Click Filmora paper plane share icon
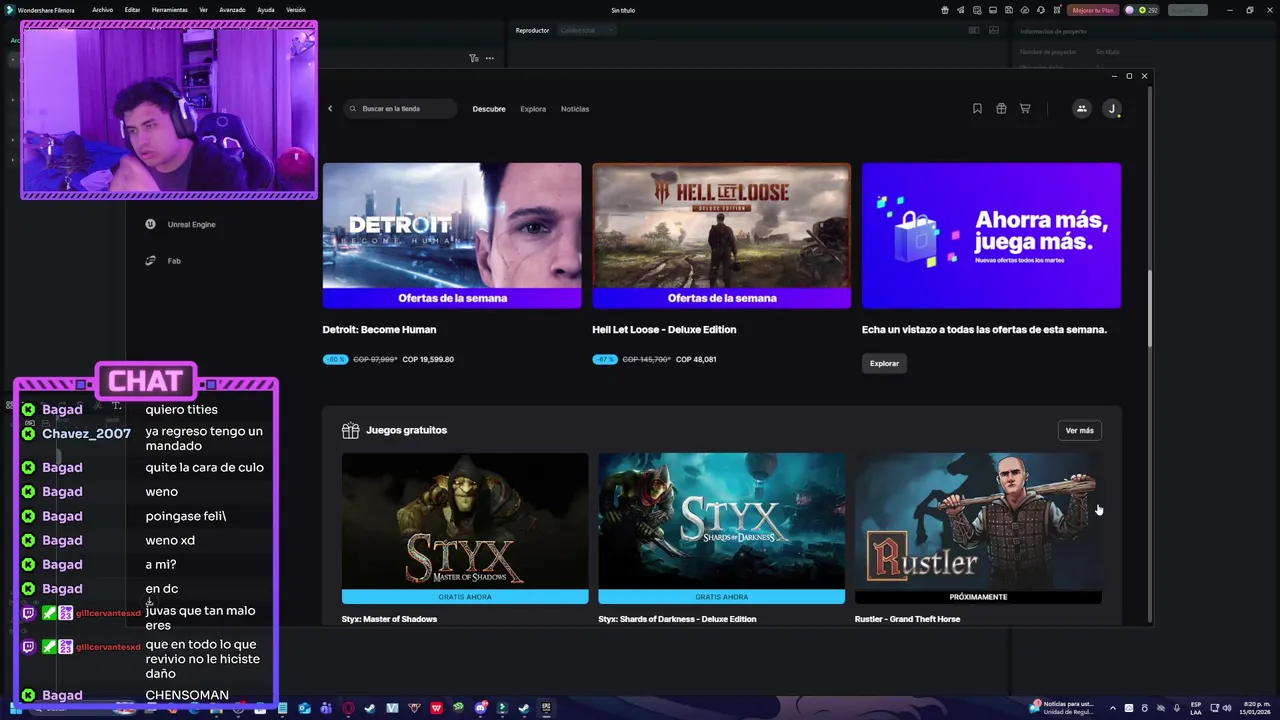 [961, 10]
